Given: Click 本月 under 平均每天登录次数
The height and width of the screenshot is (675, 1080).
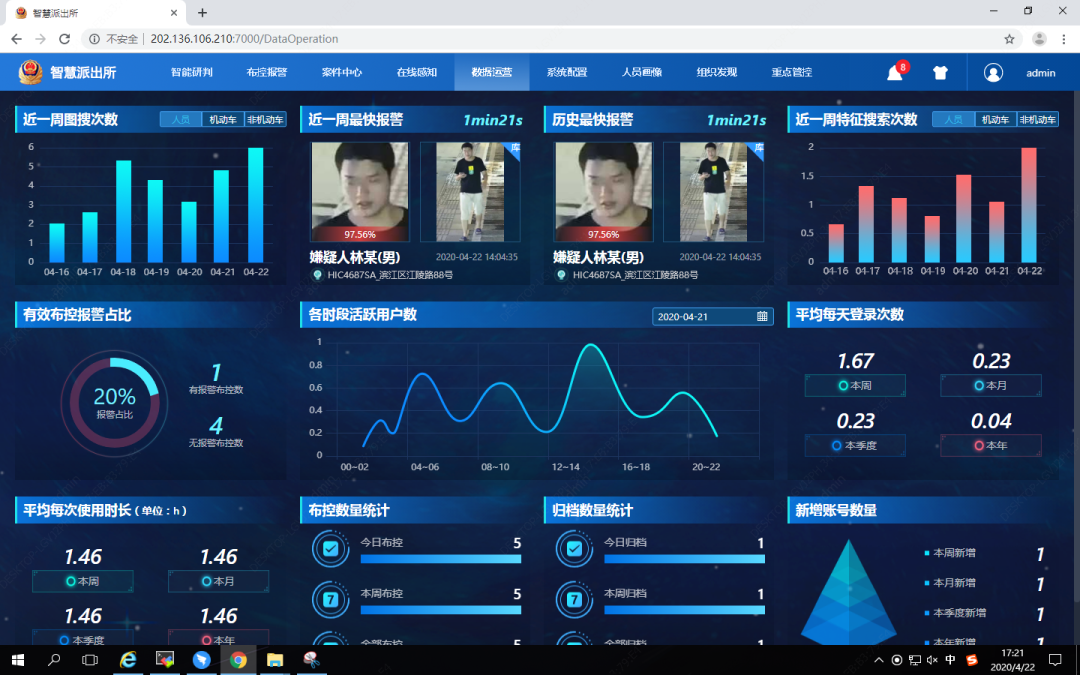Looking at the screenshot, I should click(990, 386).
